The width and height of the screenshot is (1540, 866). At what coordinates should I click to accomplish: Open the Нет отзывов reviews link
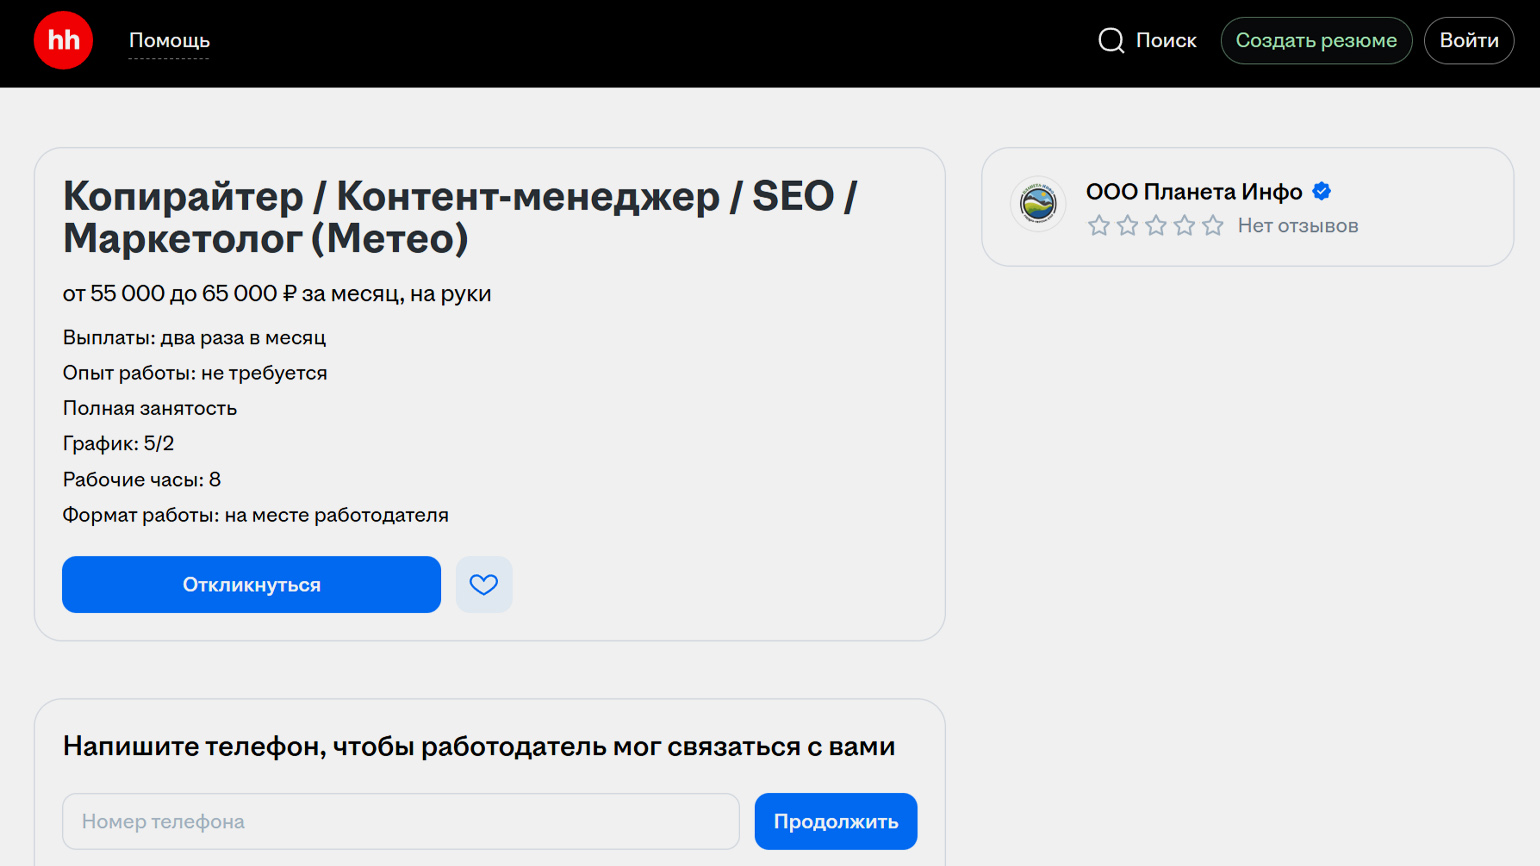point(1297,226)
